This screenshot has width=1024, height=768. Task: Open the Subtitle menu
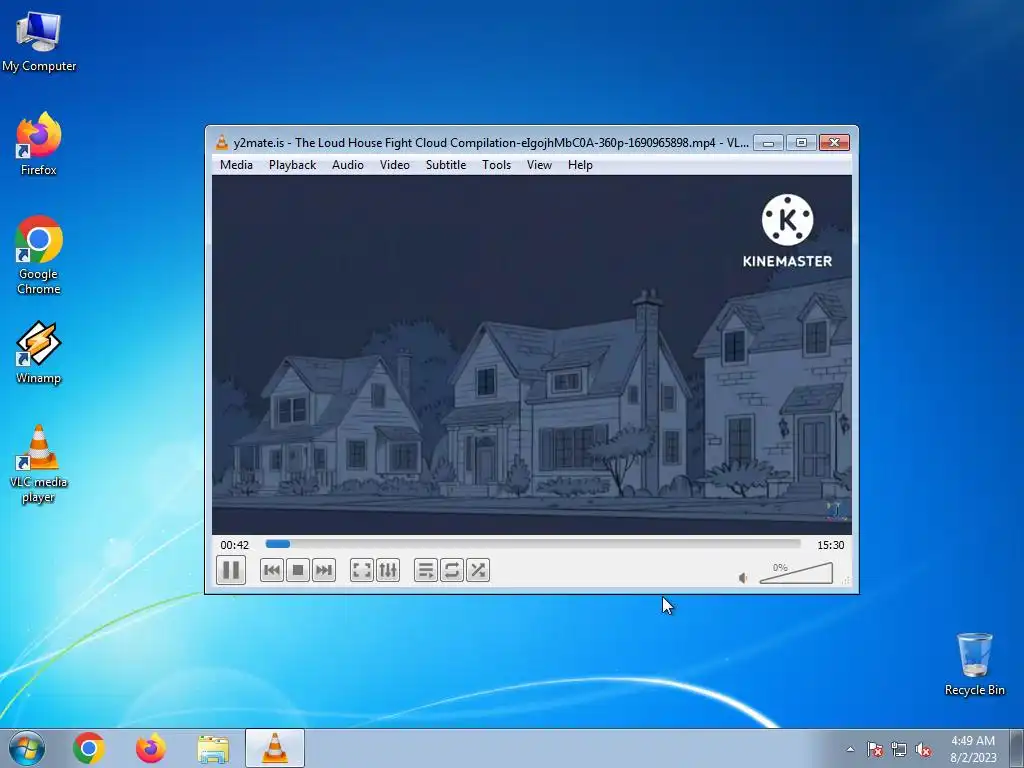446,165
